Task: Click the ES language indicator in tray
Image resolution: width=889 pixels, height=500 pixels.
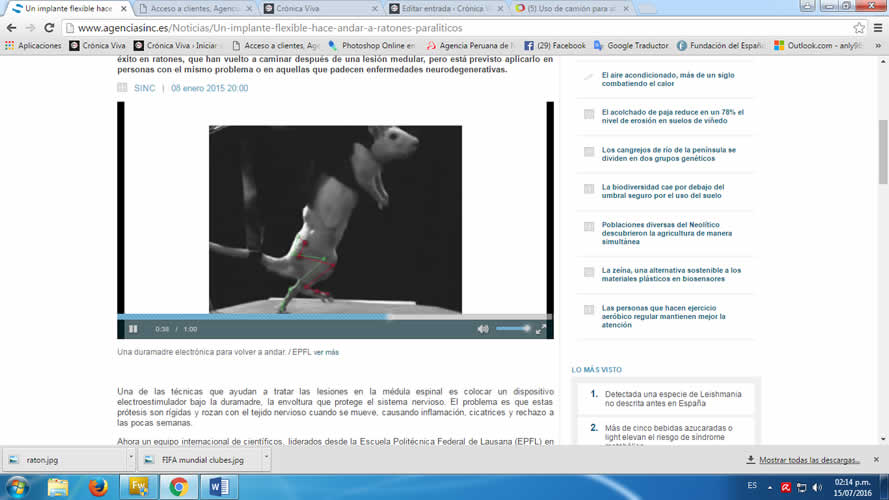Action: [x=752, y=486]
